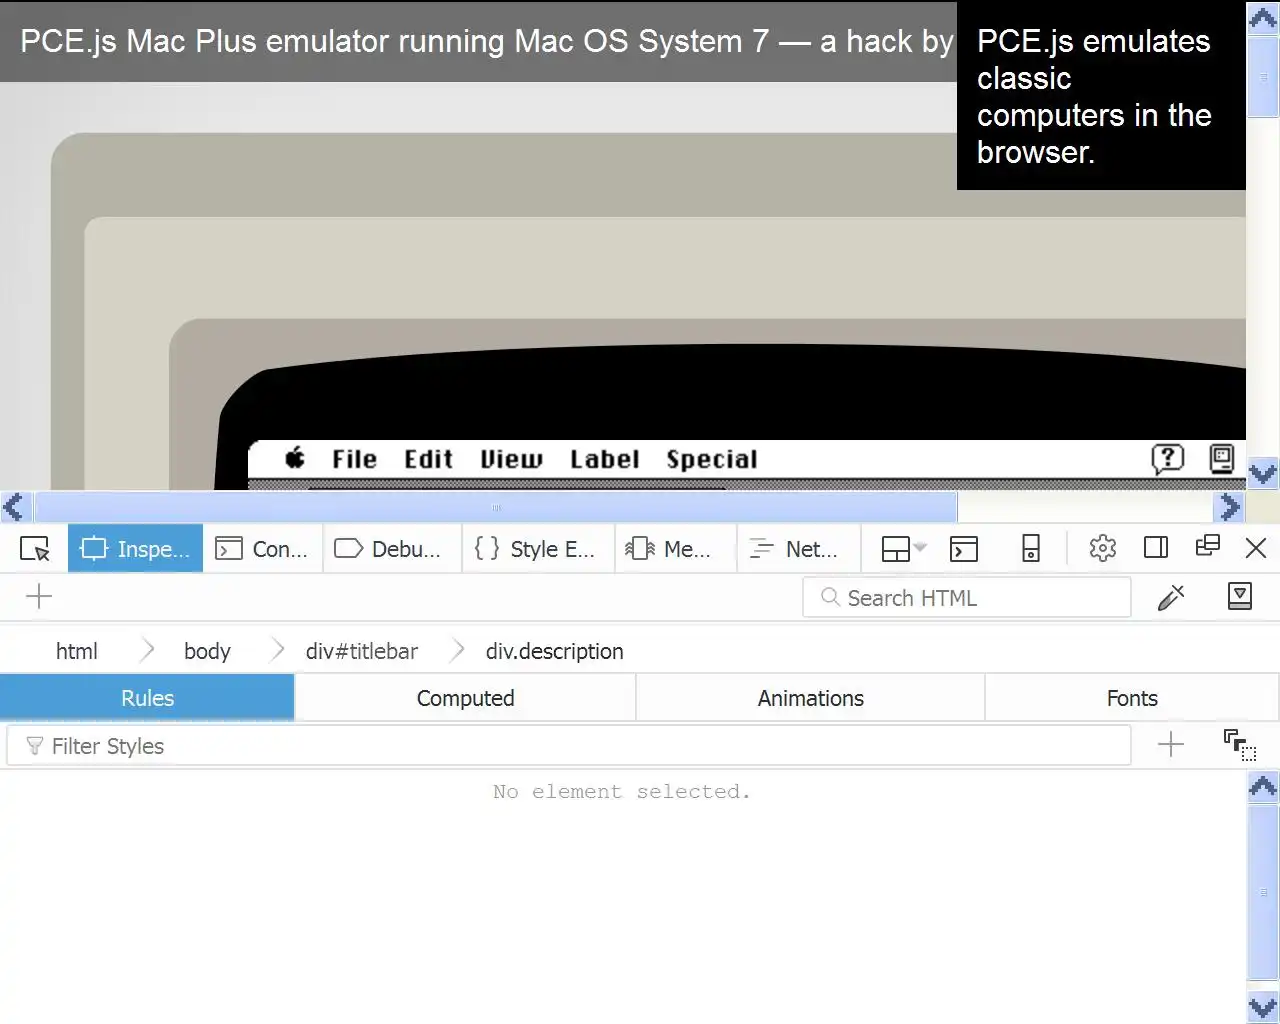This screenshot has height=1024, width=1280.
Task: Open developer tools settings gear
Action: [x=1102, y=548]
